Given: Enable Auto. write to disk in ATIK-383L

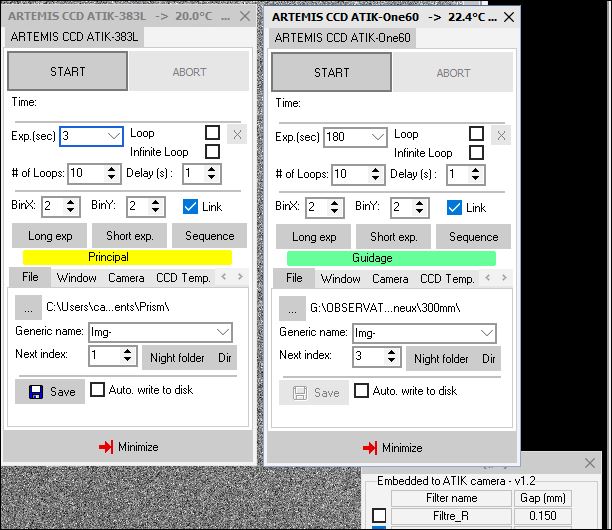Looking at the screenshot, I should (x=98, y=390).
